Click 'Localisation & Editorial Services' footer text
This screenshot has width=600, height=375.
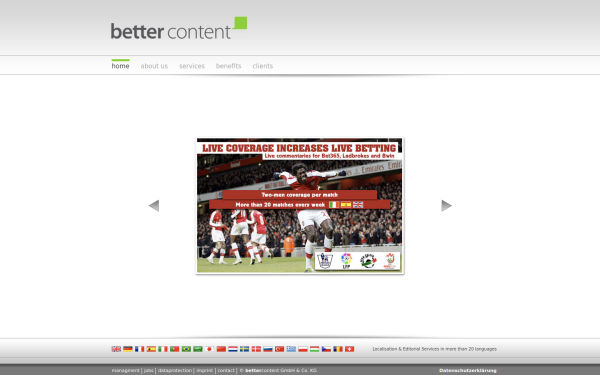435,349
